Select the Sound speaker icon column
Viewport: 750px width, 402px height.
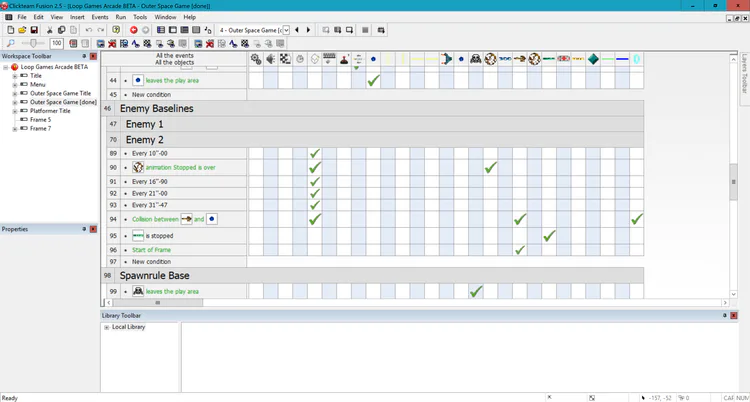[271, 59]
